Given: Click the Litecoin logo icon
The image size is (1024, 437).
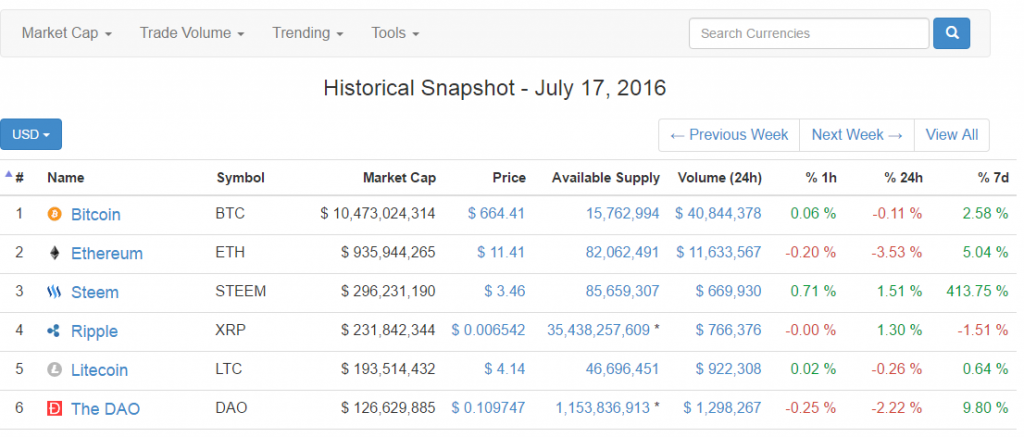Looking at the screenshot, I should [x=54, y=370].
